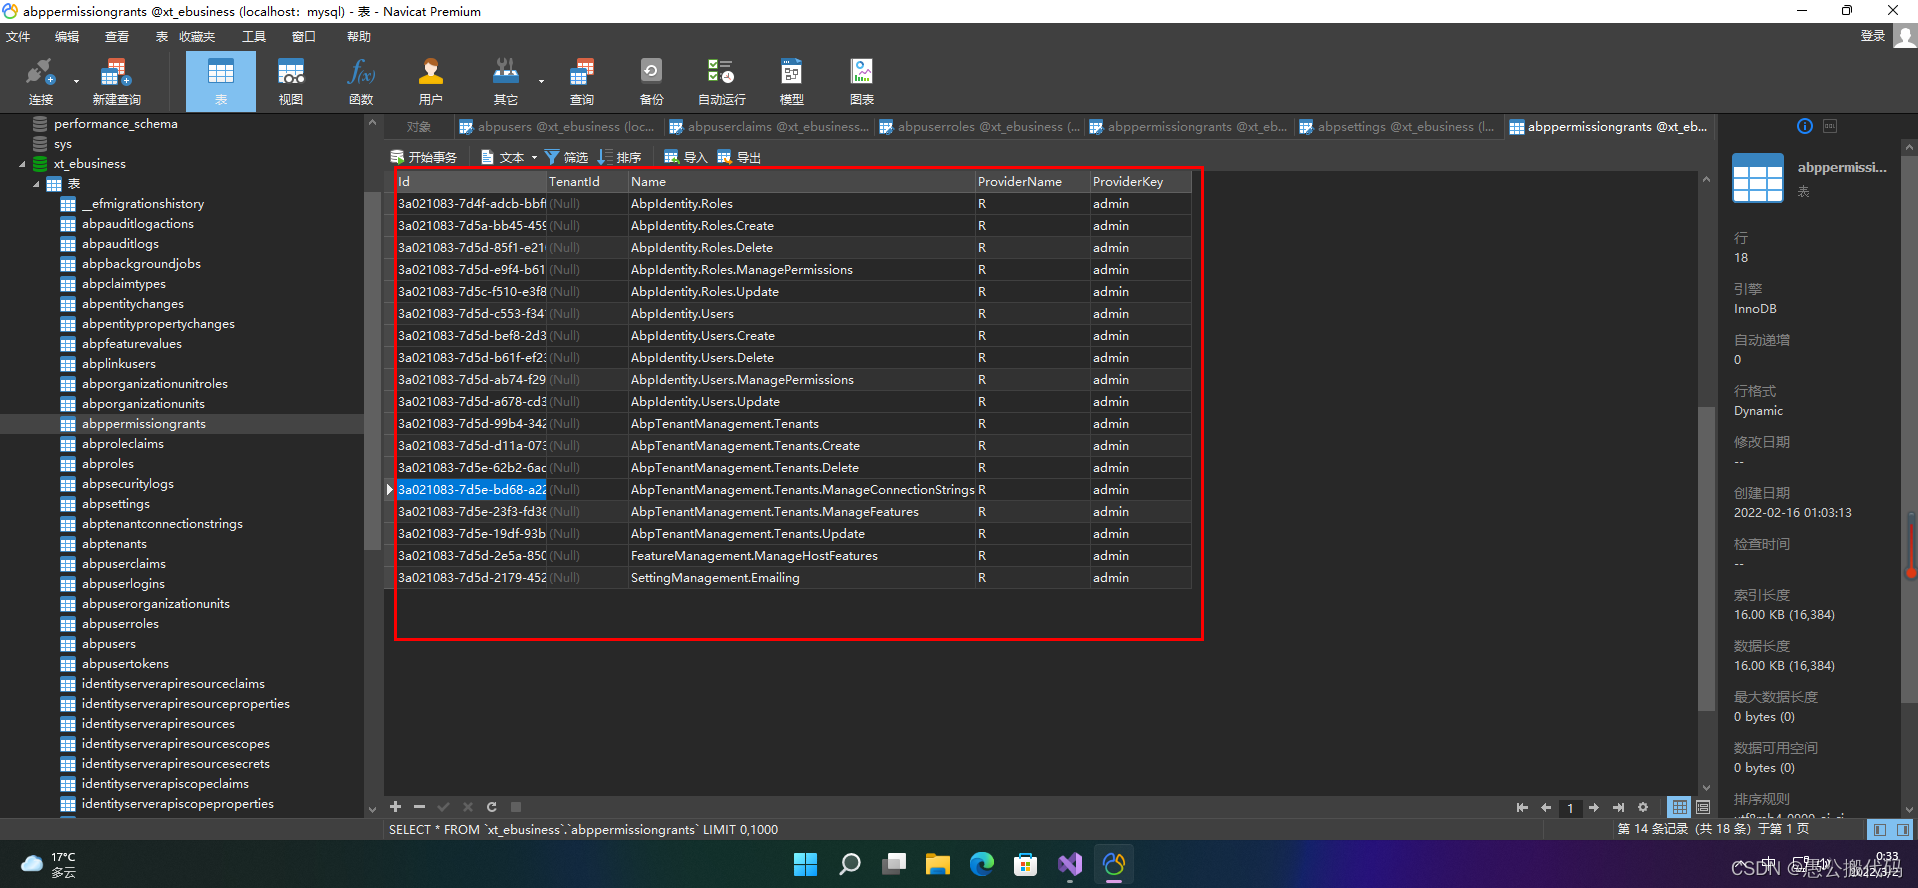Select the performance_schema database
This screenshot has height=888, width=1918.
pos(116,124)
